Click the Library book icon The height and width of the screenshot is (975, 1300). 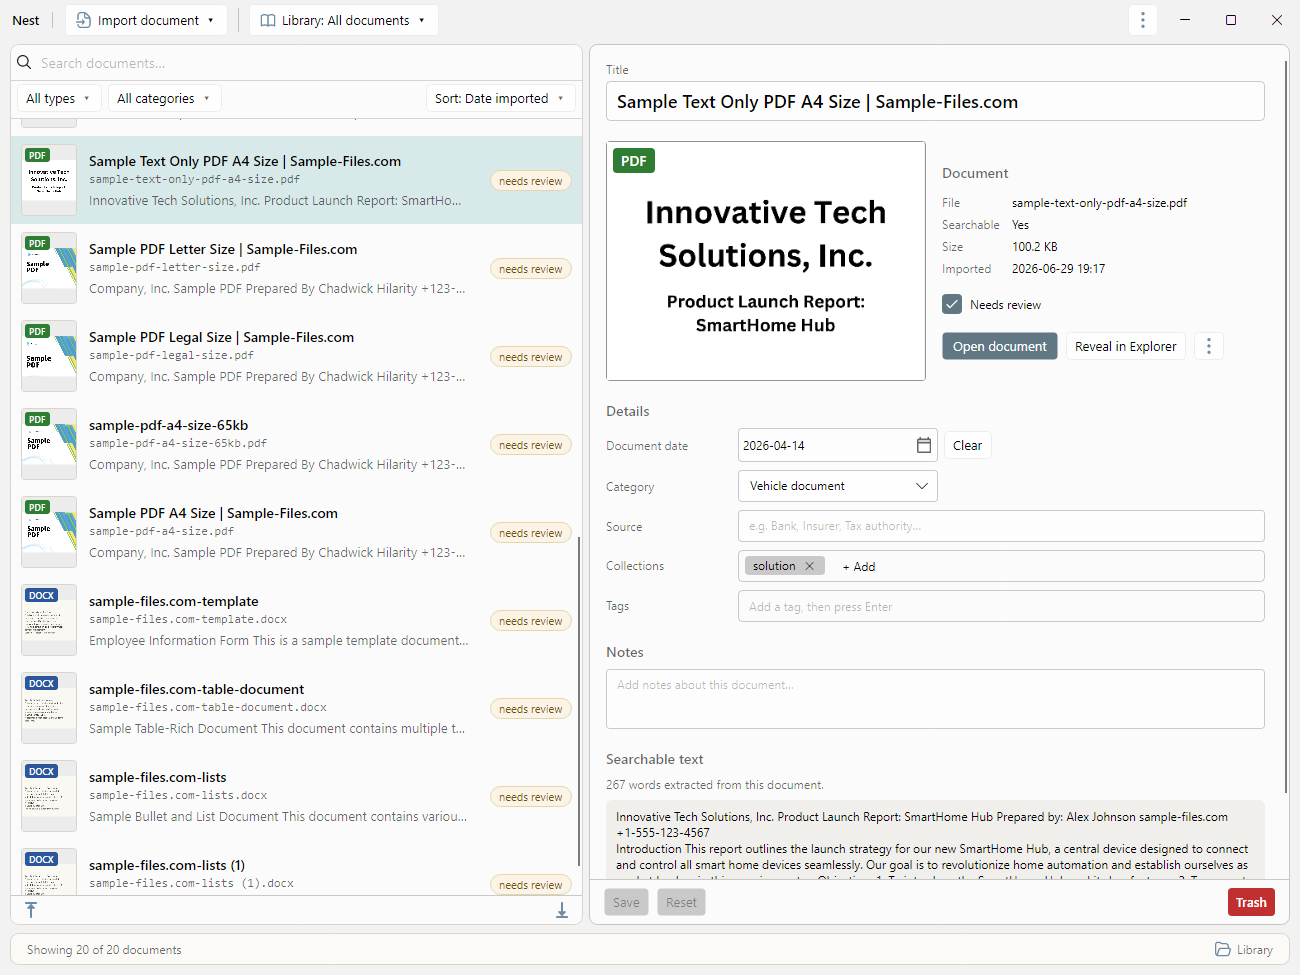(x=268, y=20)
